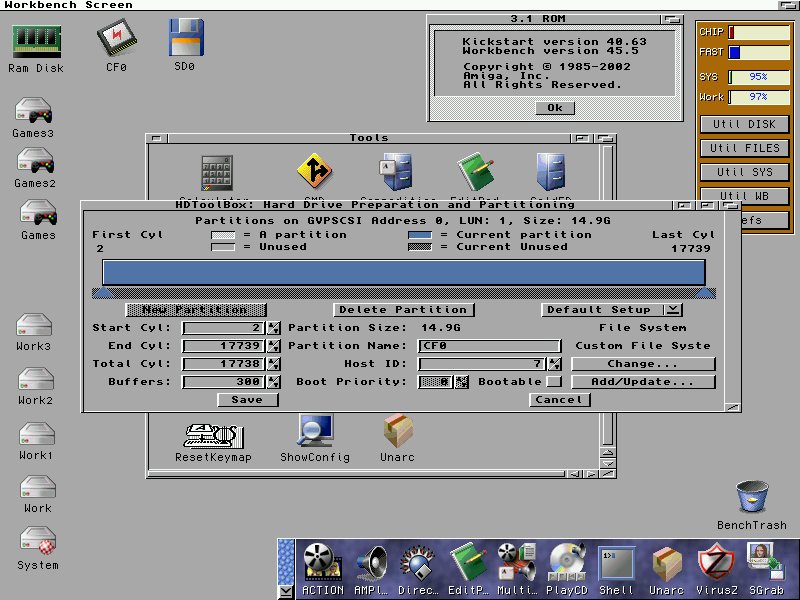Open the blue file cabinet icon in Tools
800x600 pixels.
pos(551,171)
